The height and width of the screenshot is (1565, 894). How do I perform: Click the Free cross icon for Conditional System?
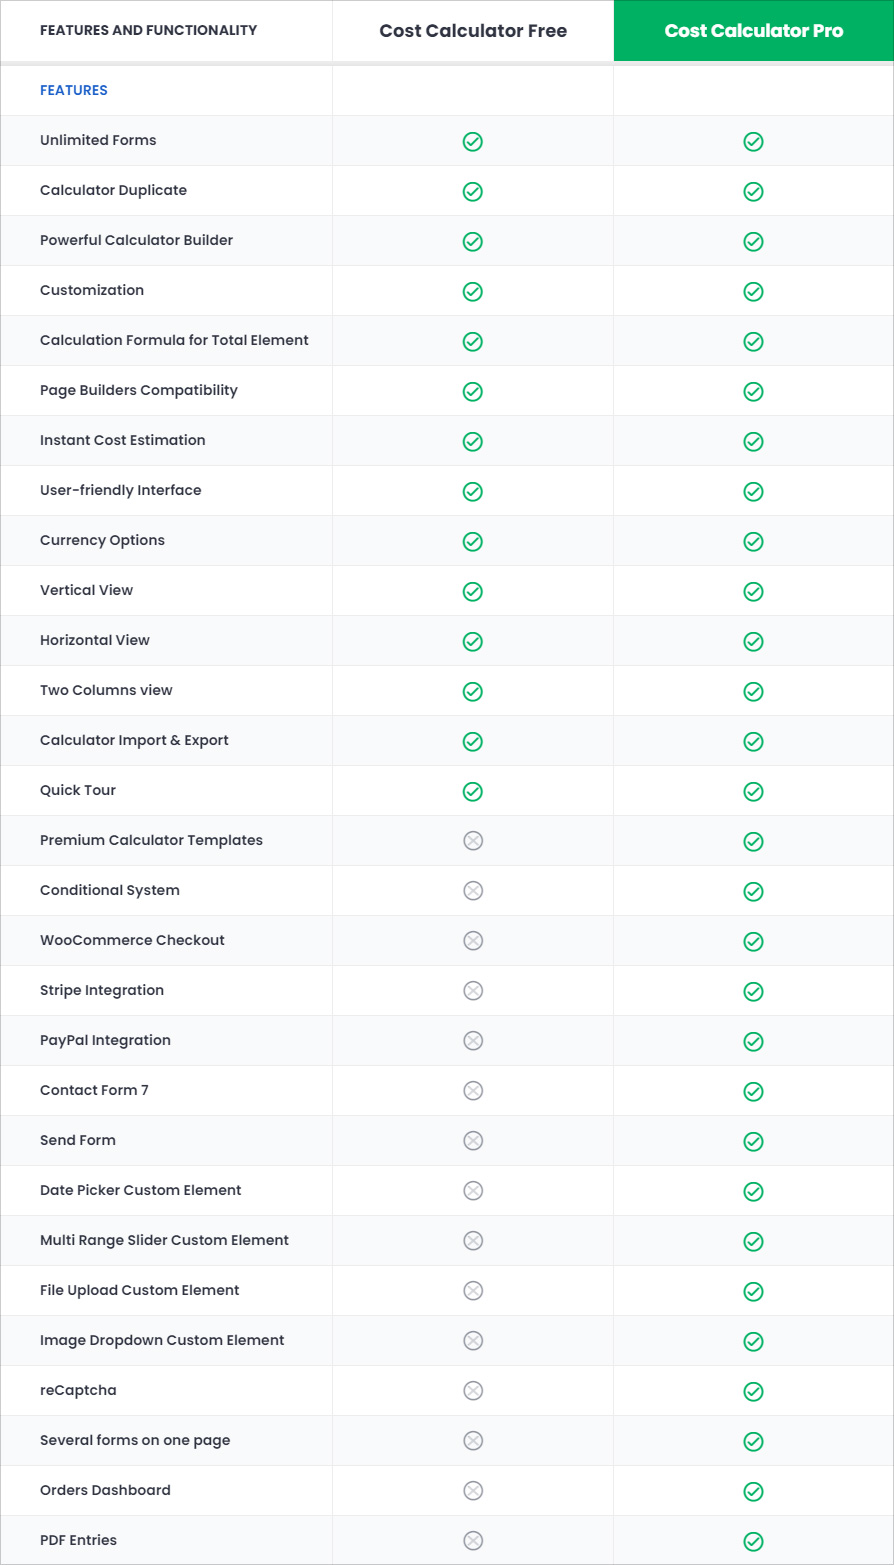pyautogui.click(x=473, y=890)
